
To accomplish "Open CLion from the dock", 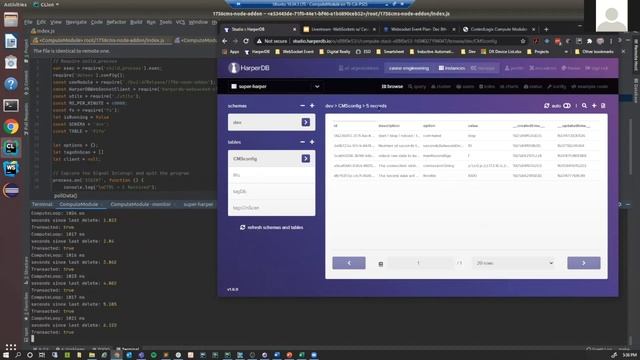I will click(11, 148).
